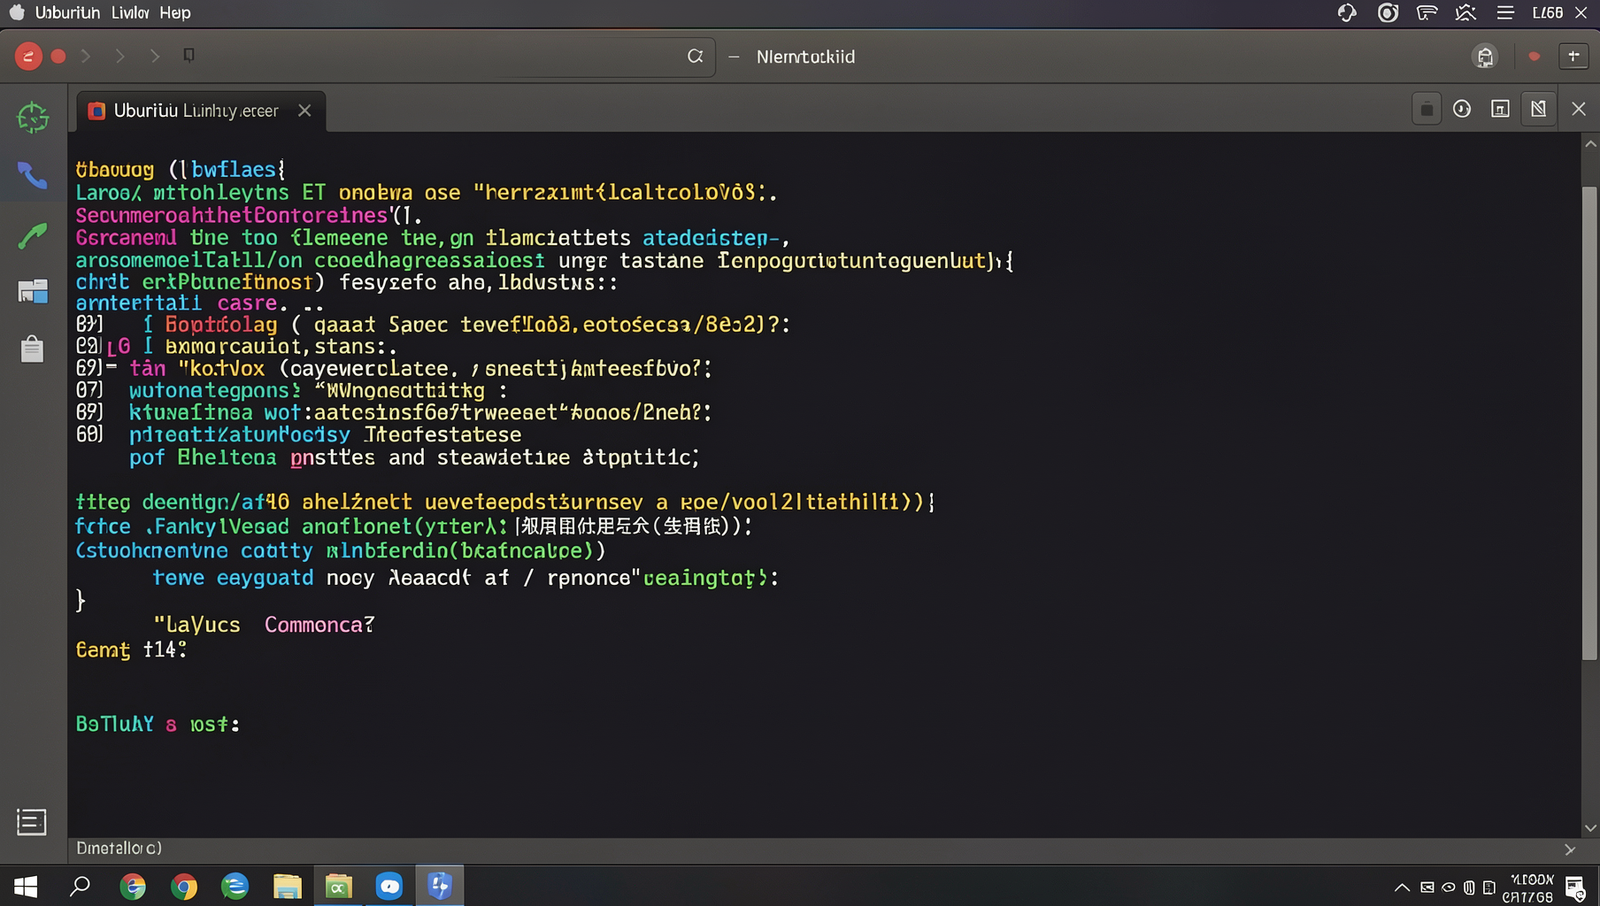
Task: Open the green target sidebar icon
Action: coord(33,117)
